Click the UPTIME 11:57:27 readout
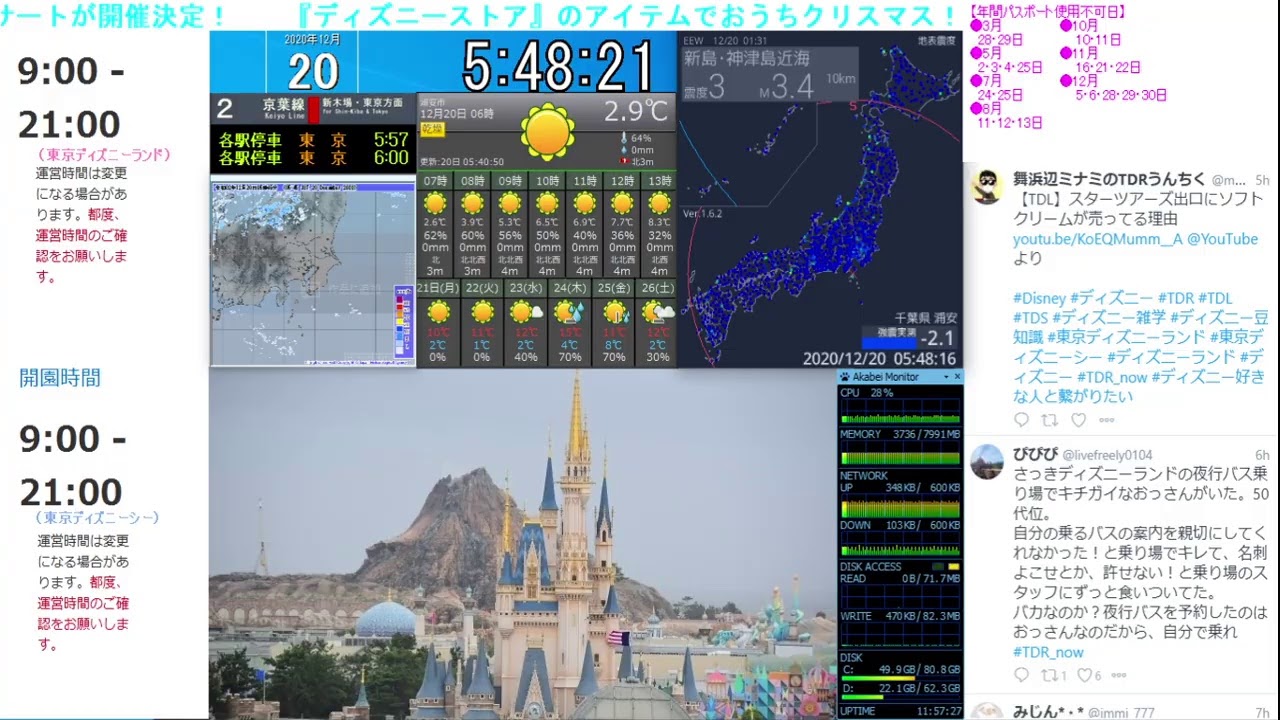The image size is (1280, 720). pyautogui.click(x=901, y=711)
